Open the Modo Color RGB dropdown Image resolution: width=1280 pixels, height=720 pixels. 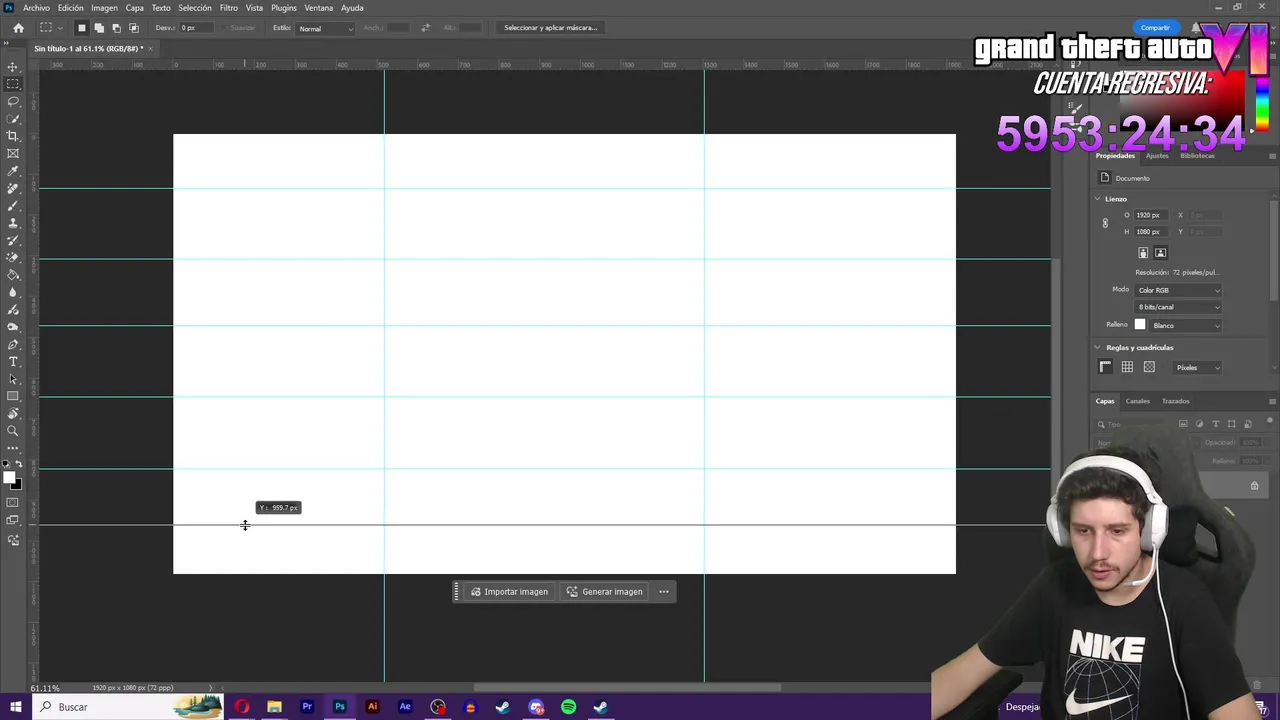point(1178,290)
